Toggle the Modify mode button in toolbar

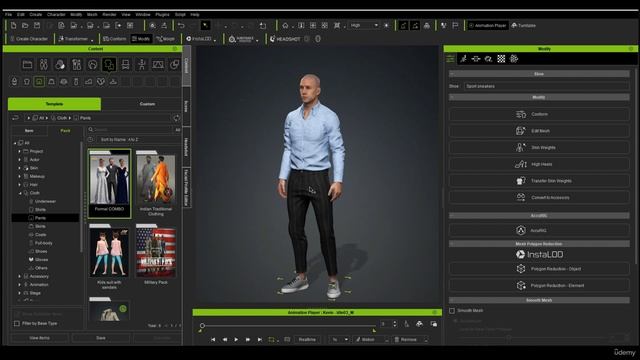click(x=141, y=39)
